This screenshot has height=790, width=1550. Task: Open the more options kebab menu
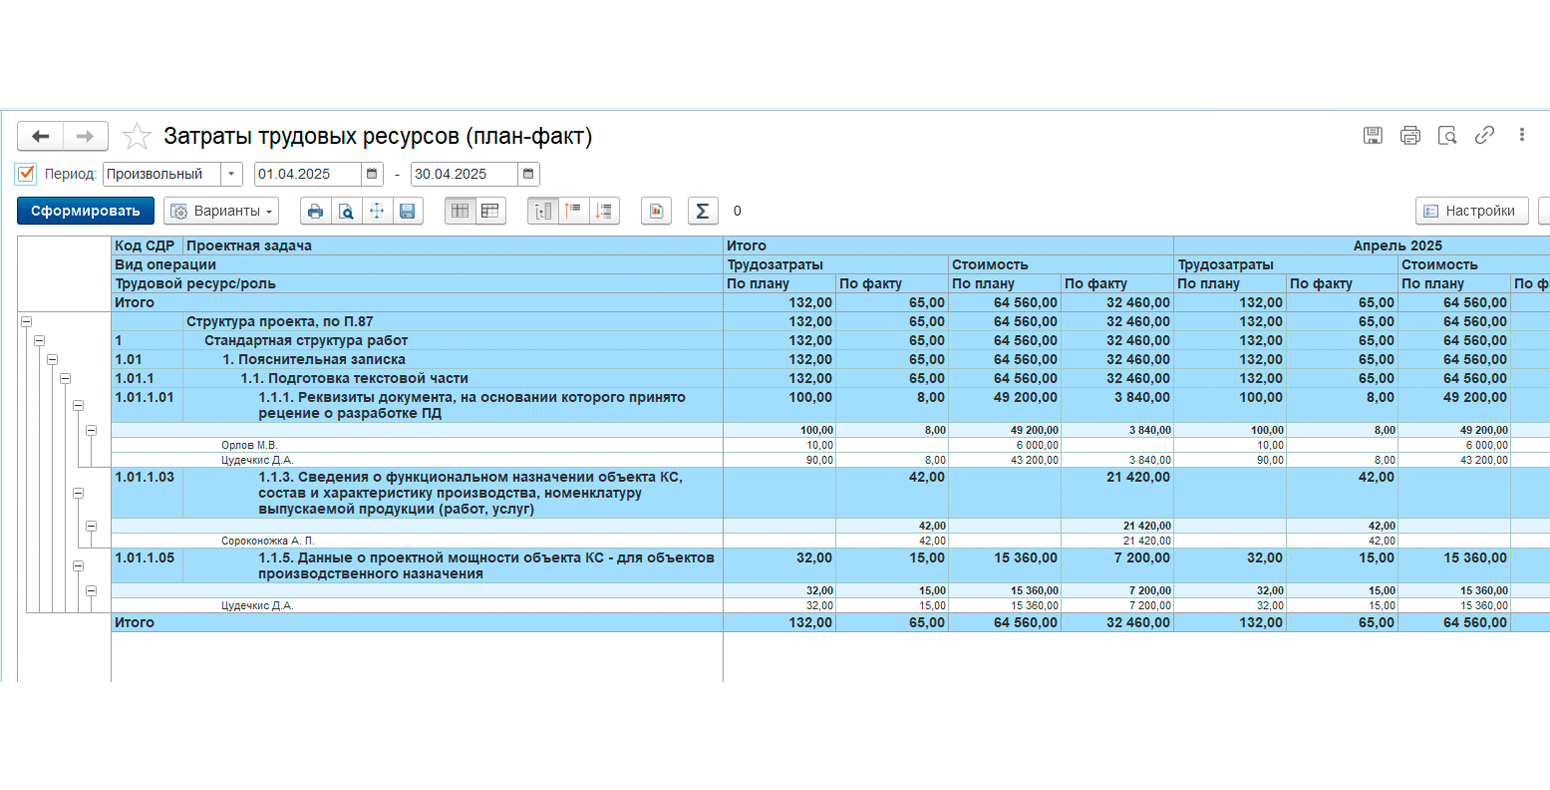pyautogui.click(x=1522, y=135)
